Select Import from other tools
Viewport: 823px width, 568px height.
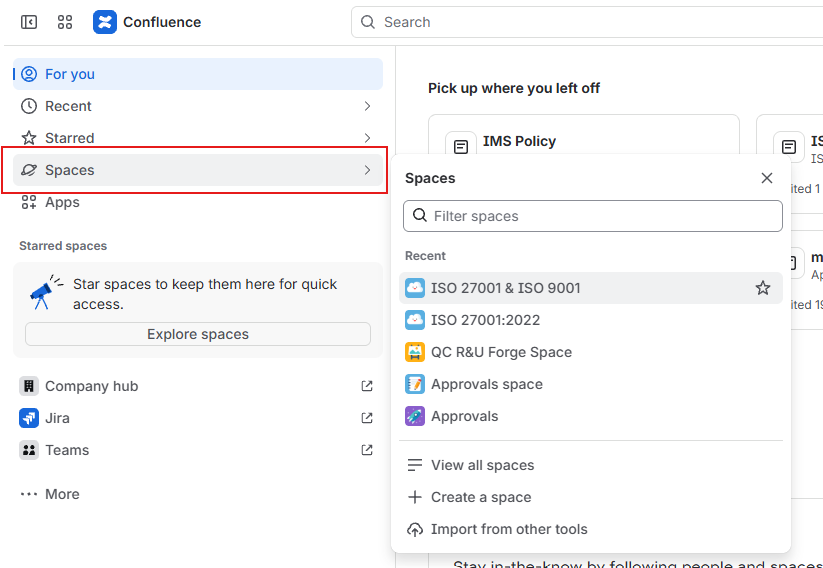click(591, 529)
